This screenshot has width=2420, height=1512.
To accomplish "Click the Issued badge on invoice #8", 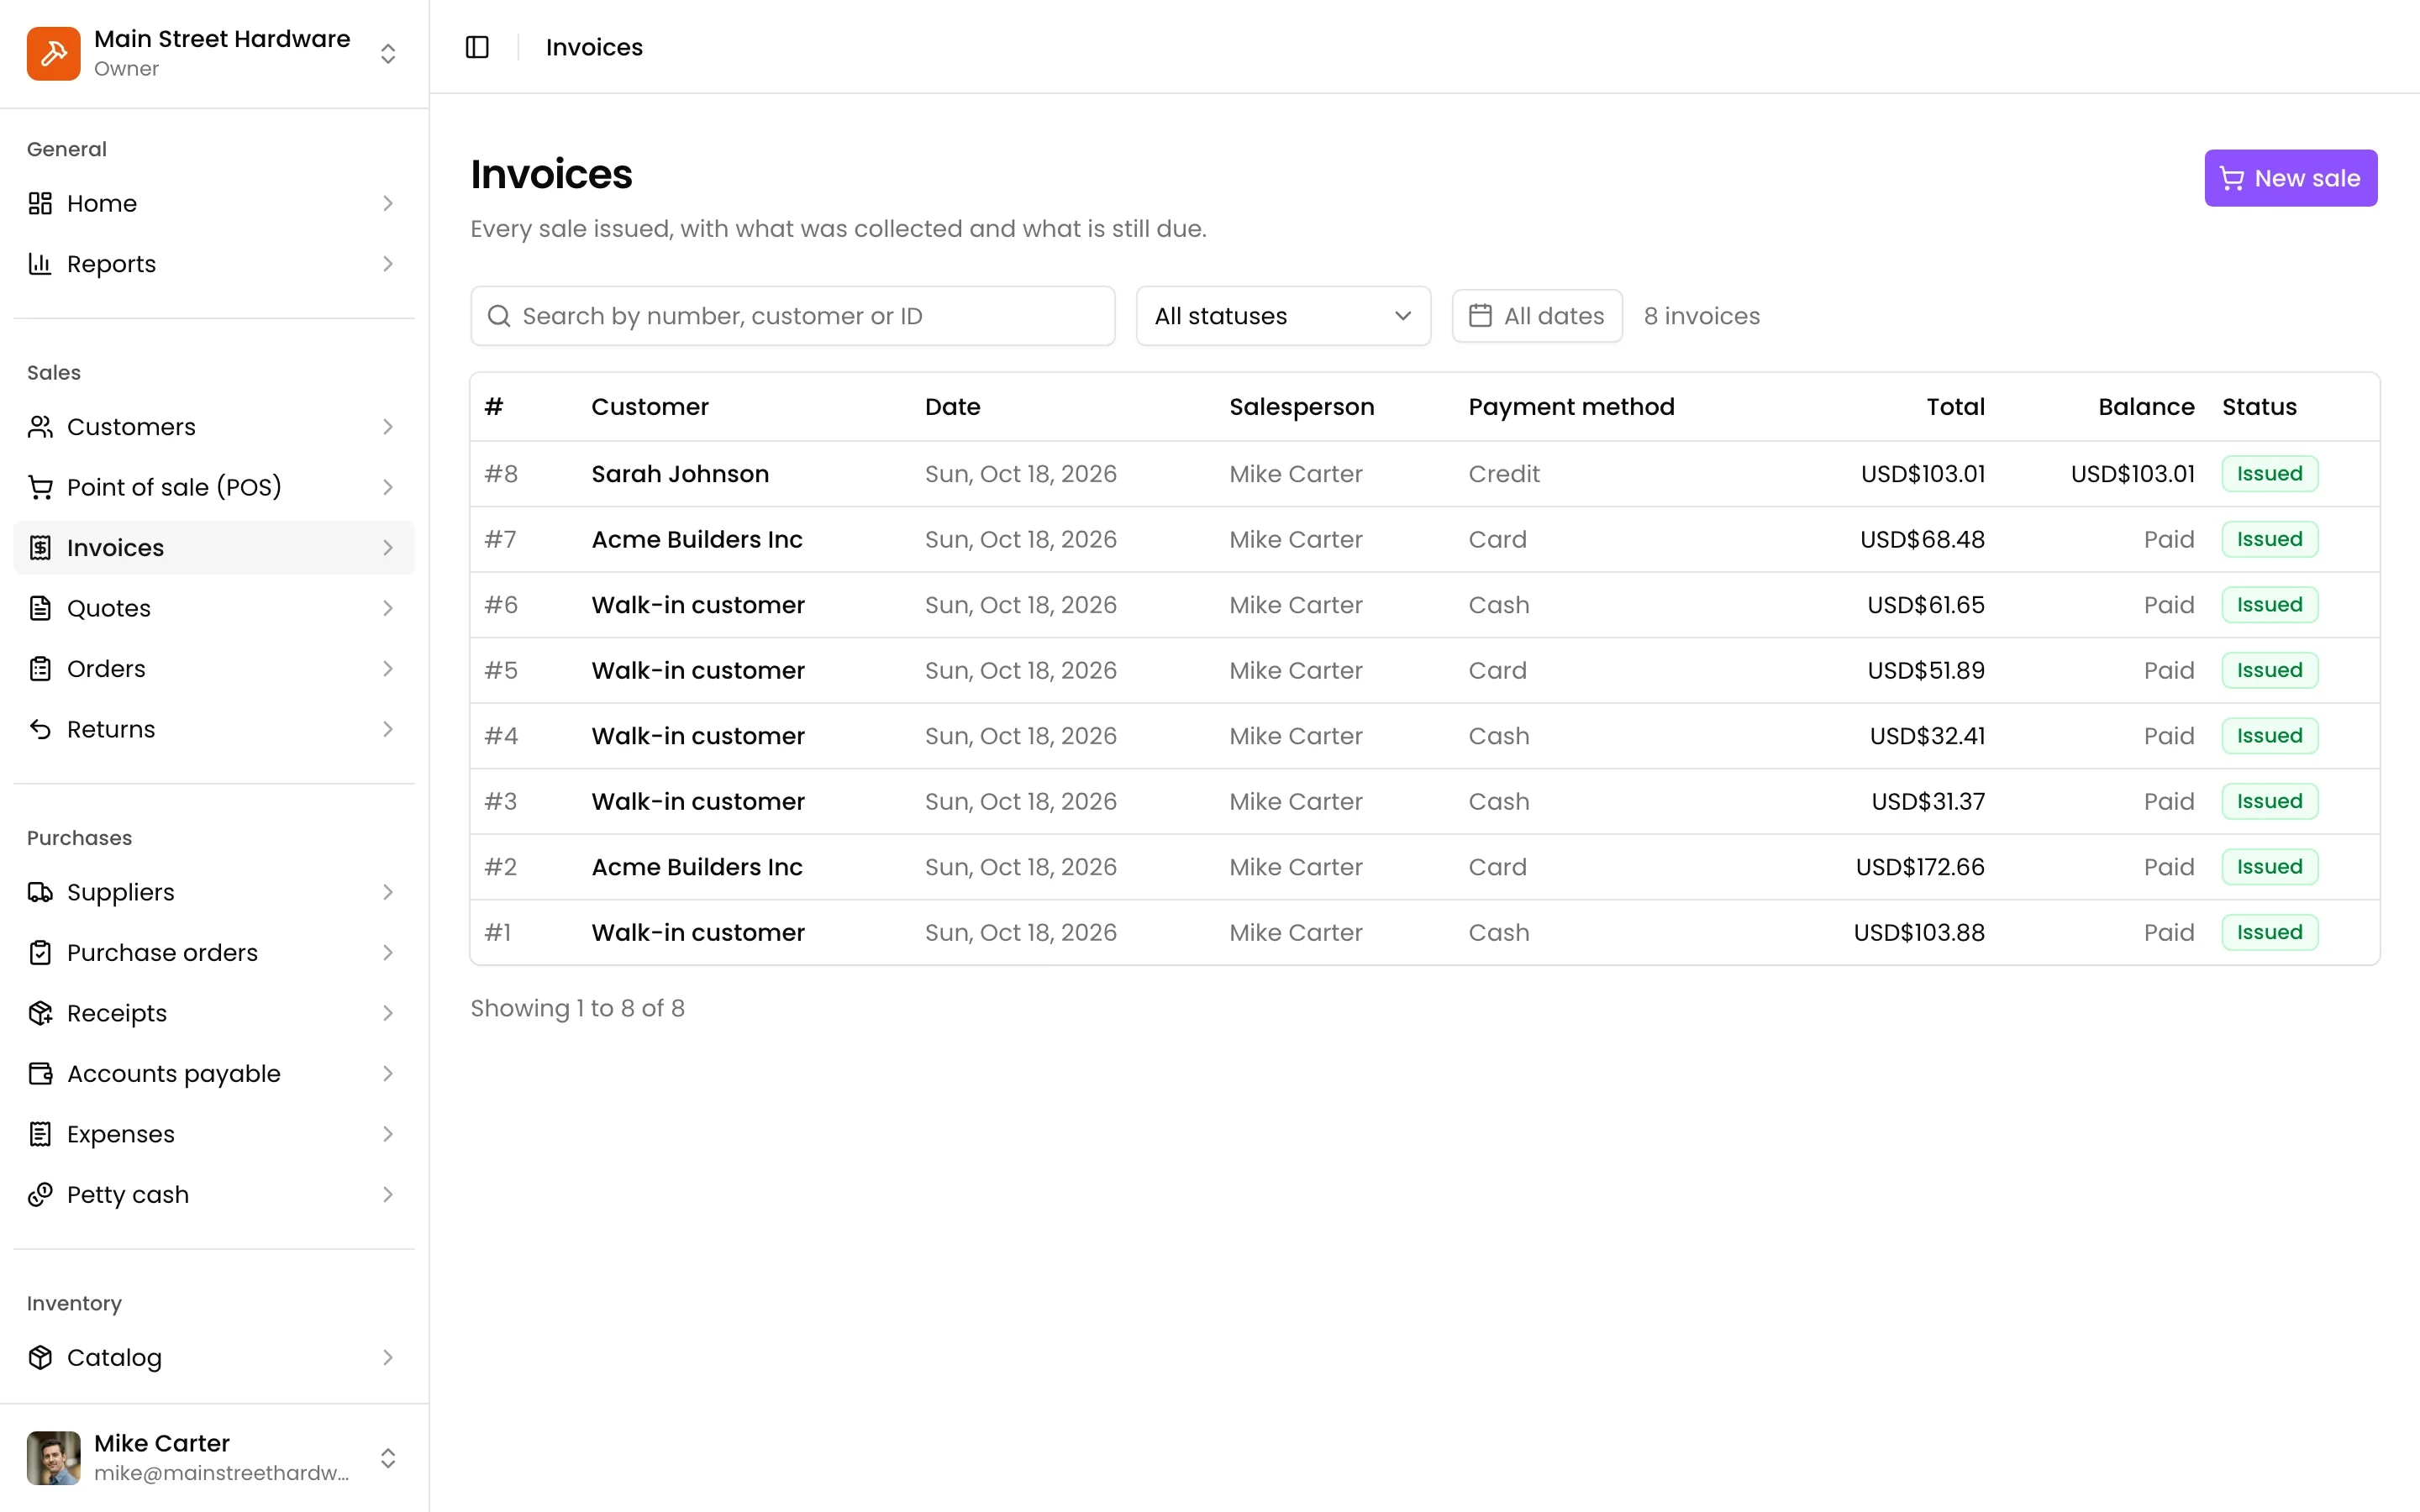I will coord(2269,474).
